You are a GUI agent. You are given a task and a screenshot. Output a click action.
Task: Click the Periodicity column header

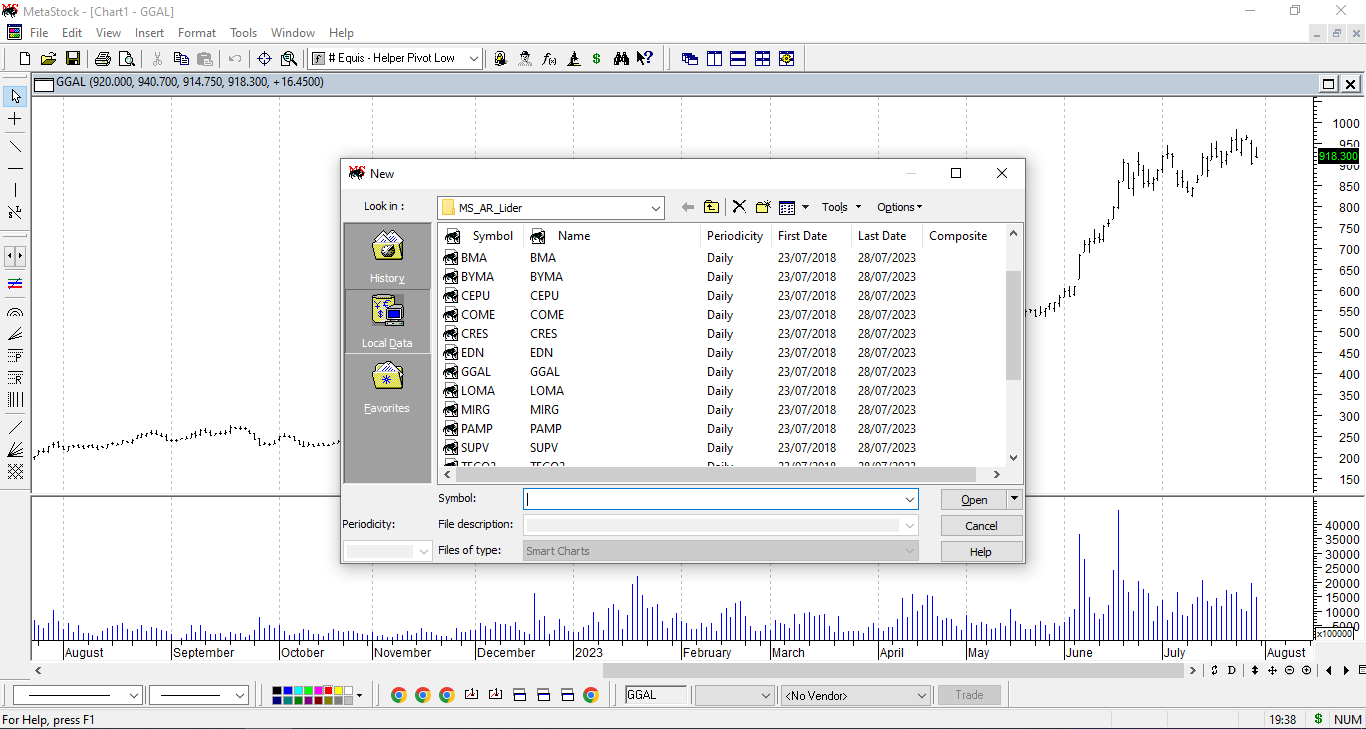pos(736,236)
